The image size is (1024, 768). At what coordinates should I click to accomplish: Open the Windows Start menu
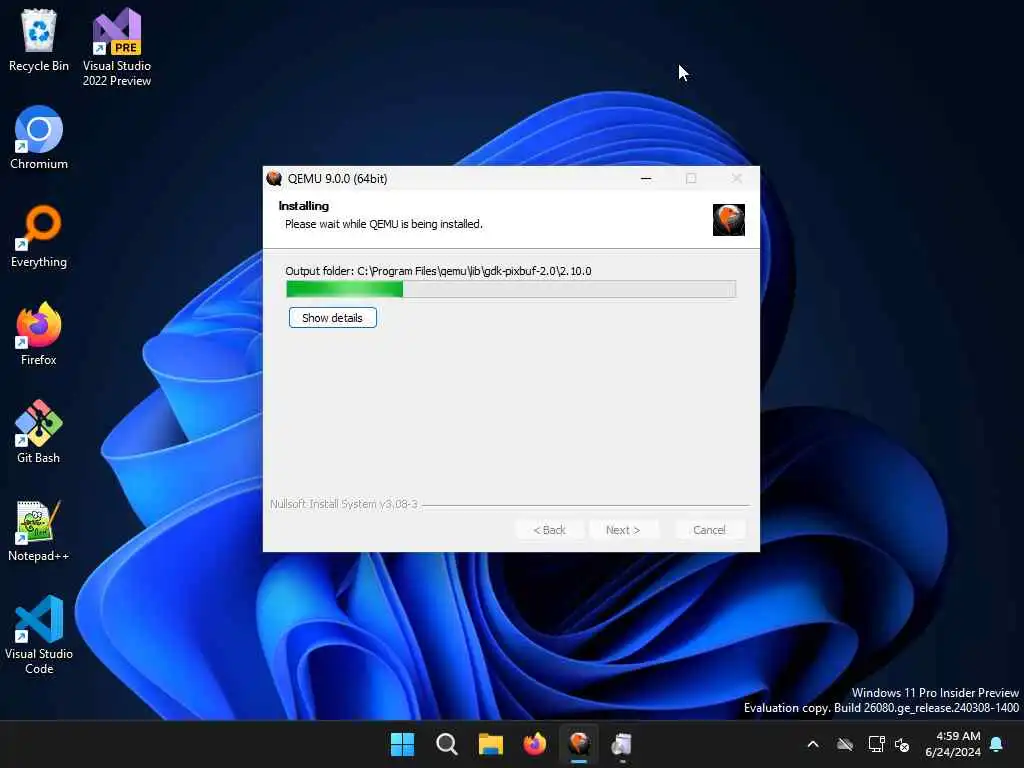click(402, 744)
